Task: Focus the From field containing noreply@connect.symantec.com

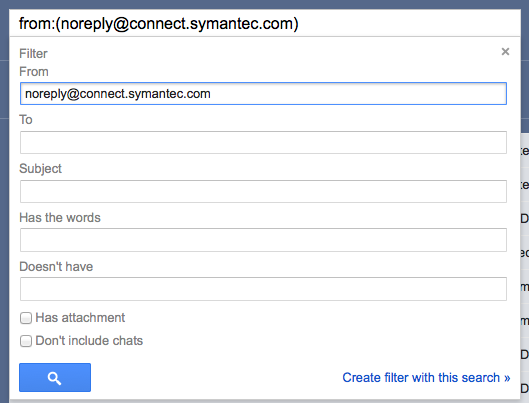Action: [263, 93]
